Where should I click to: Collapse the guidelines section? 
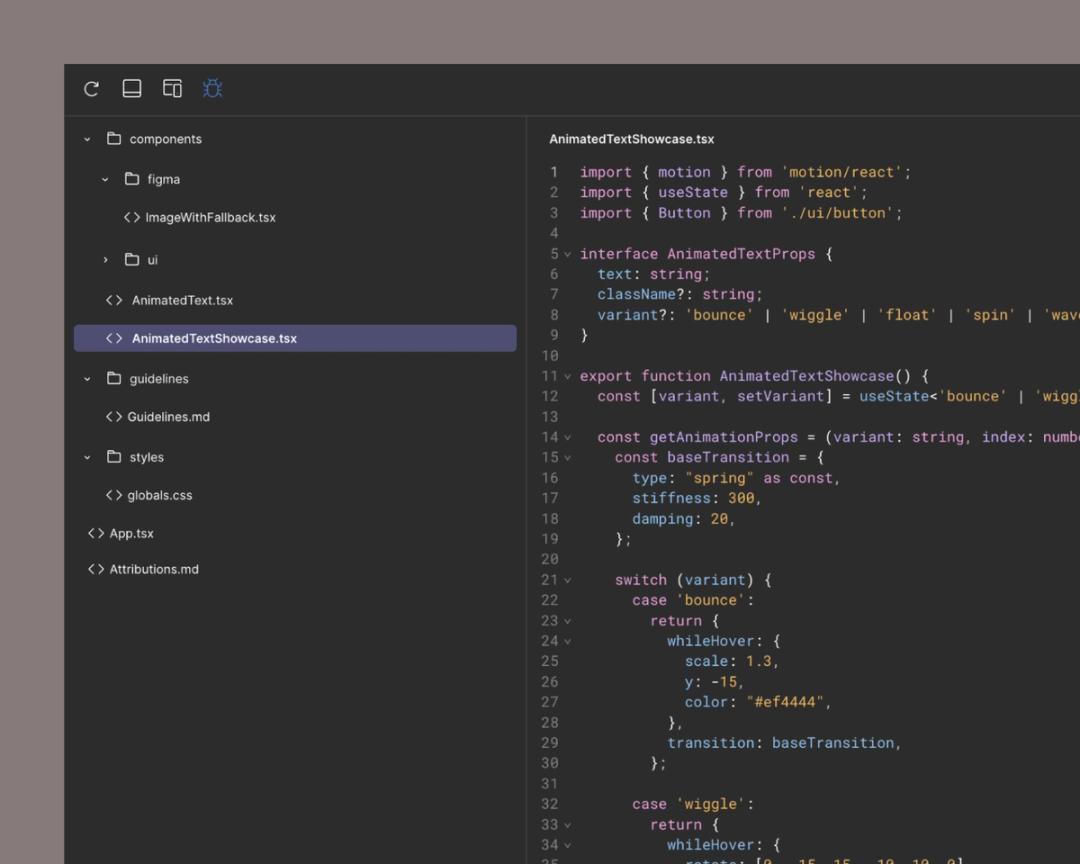click(86, 379)
